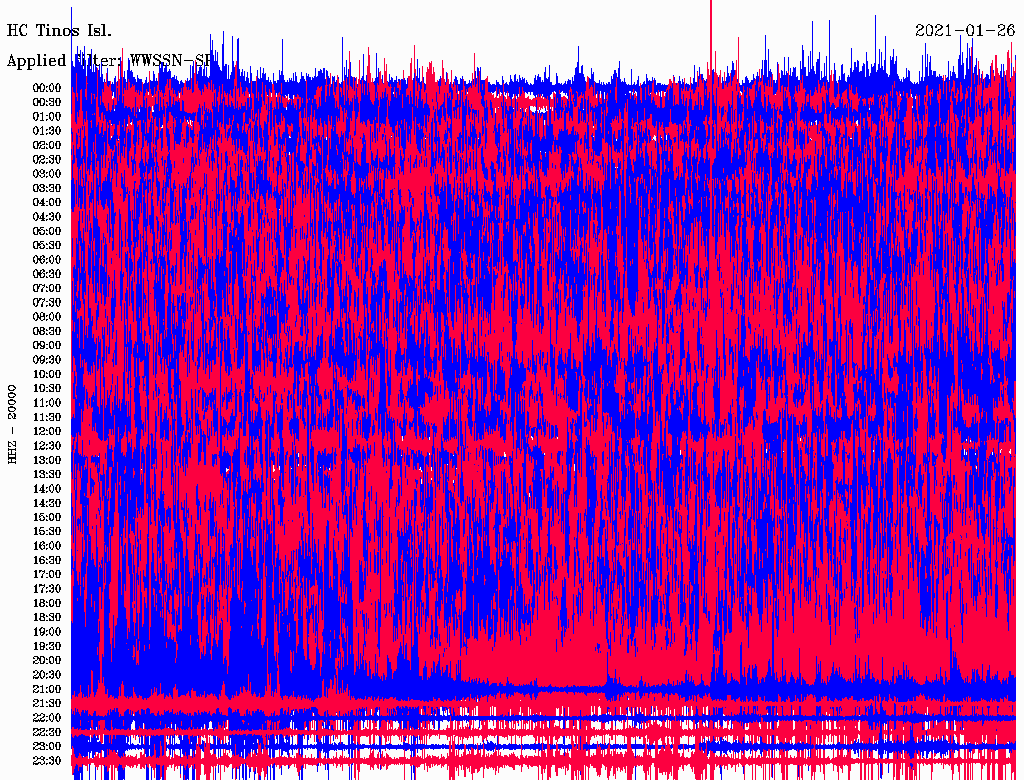Select the 23:30 time label
Screen dimensions: 1024x780
[46, 761]
